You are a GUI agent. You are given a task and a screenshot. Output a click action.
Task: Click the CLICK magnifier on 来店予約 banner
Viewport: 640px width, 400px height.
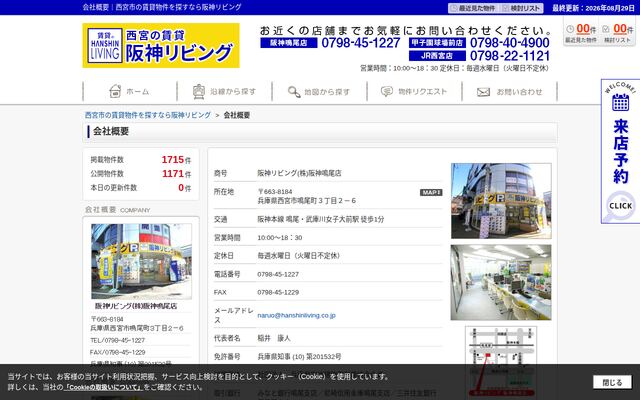click(x=620, y=206)
